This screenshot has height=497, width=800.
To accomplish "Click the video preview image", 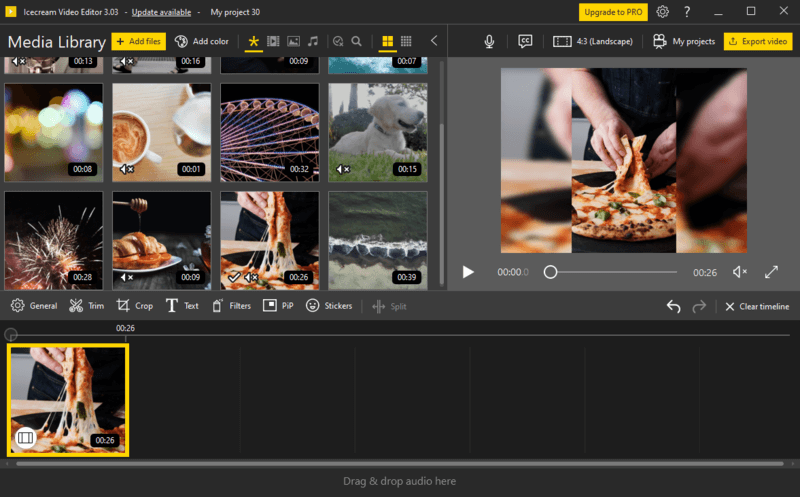I will point(623,160).
